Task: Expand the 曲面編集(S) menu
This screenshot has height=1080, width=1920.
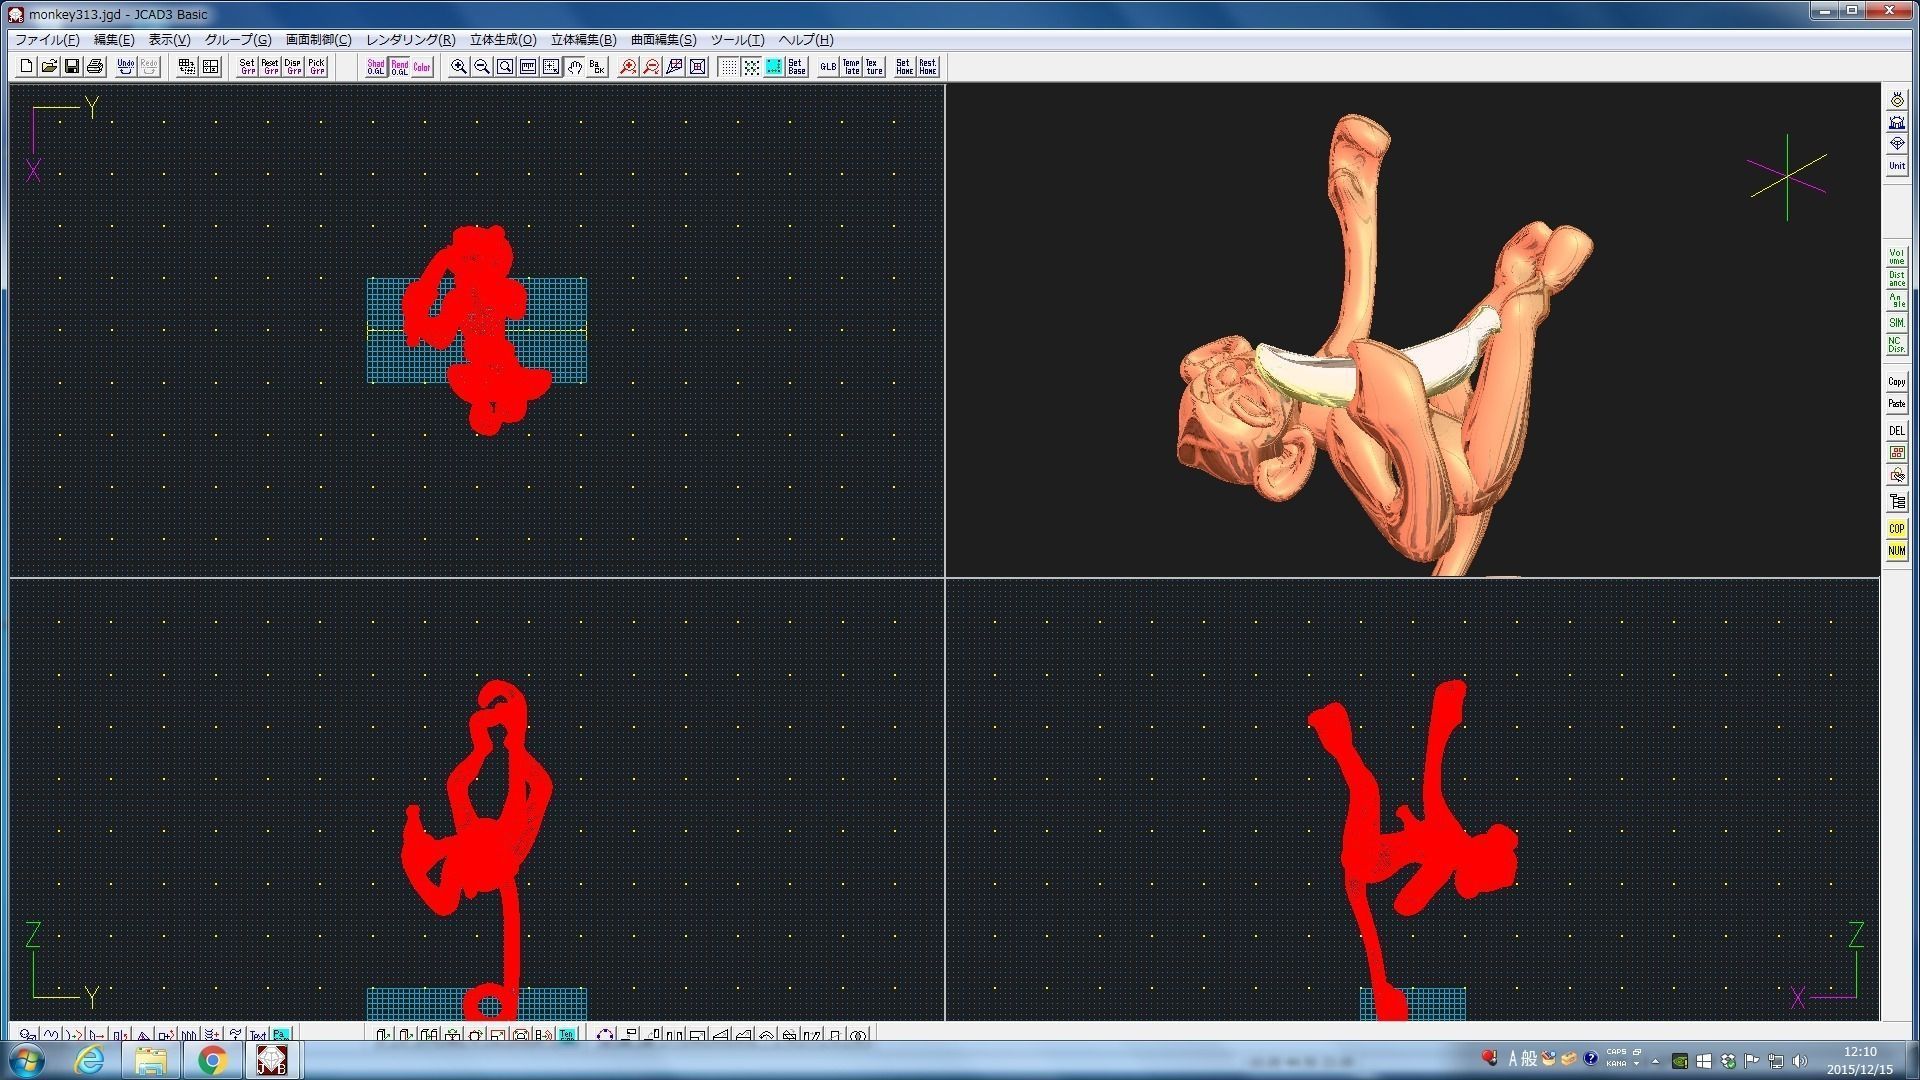Action: (x=663, y=40)
